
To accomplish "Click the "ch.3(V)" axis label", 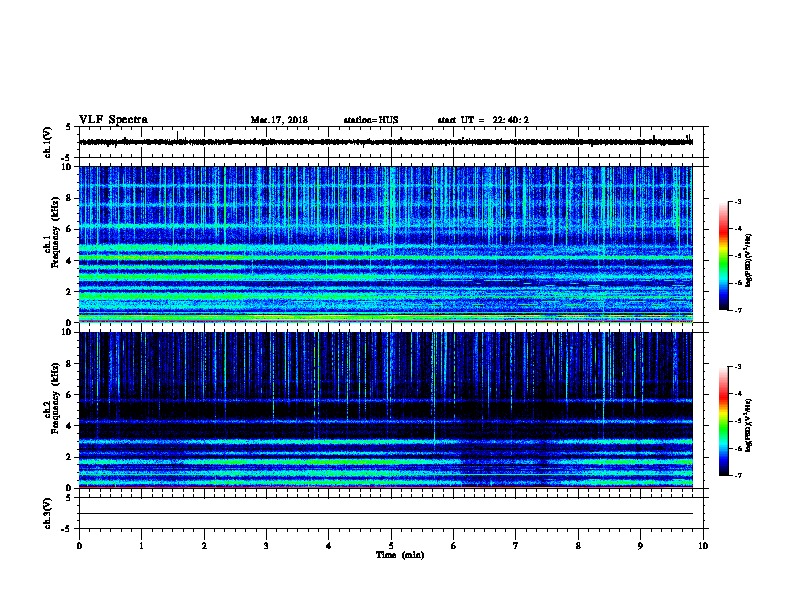I will (x=48, y=513).
